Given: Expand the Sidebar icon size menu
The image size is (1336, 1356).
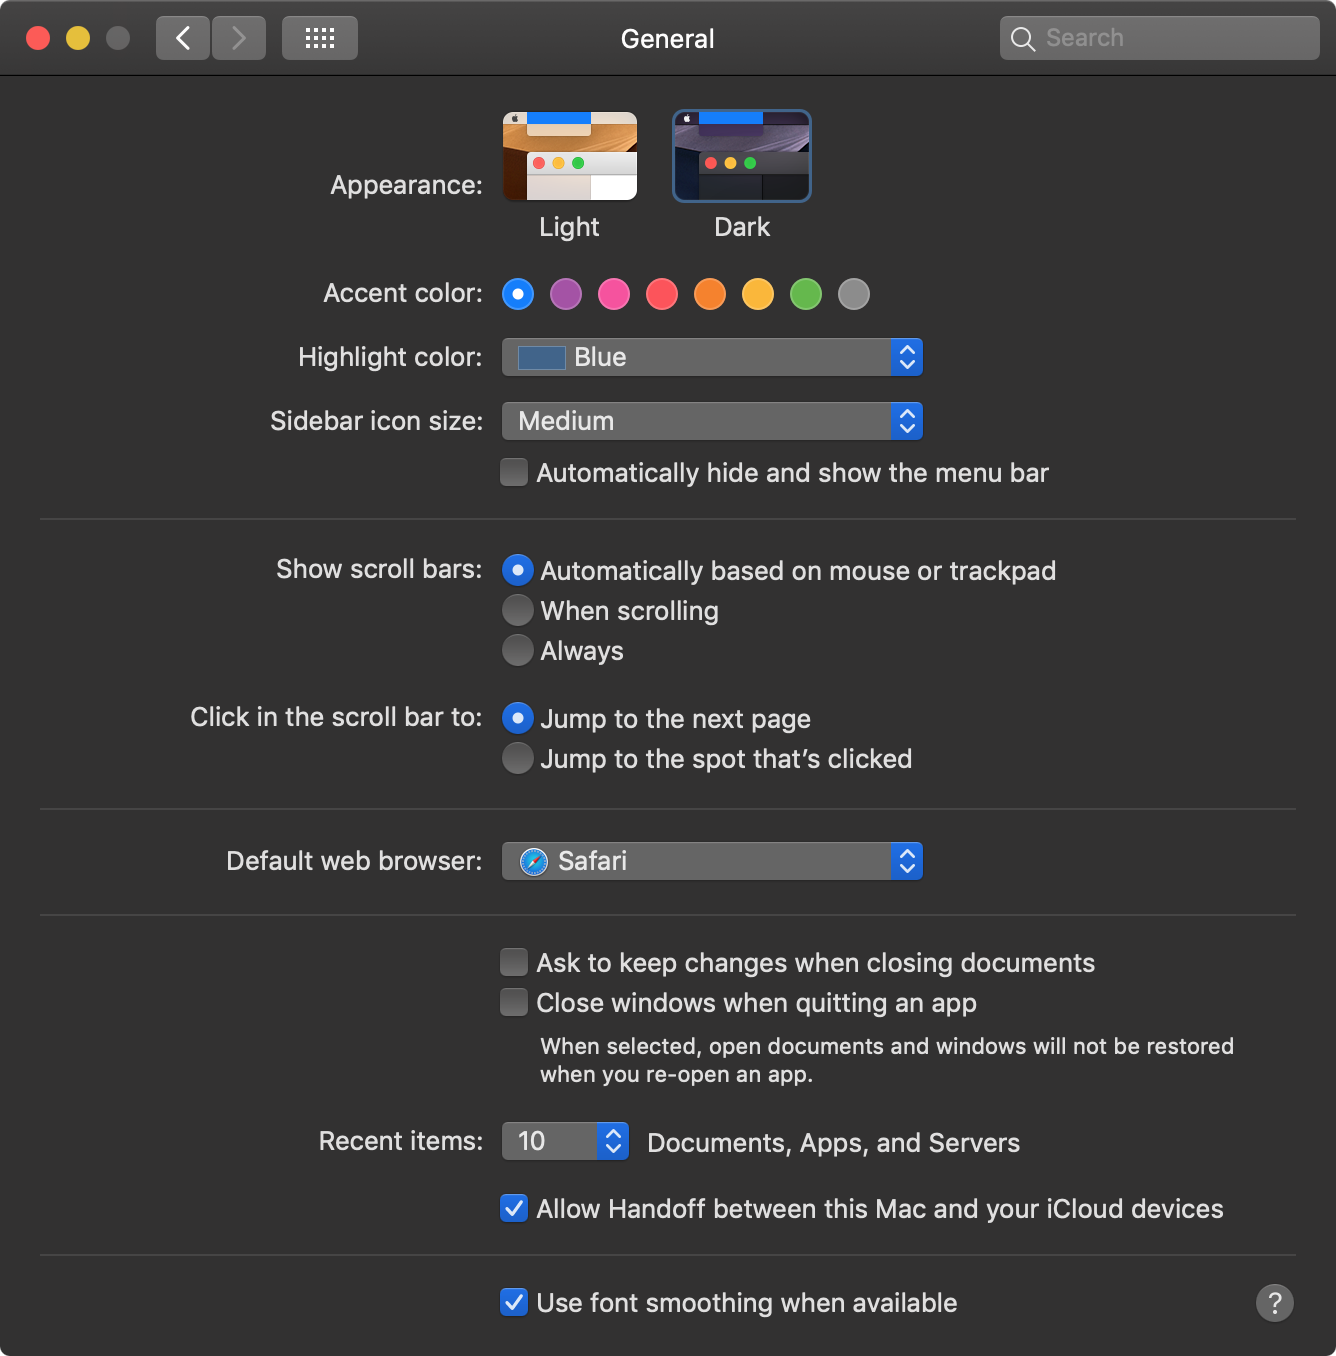Looking at the screenshot, I should click(712, 421).
